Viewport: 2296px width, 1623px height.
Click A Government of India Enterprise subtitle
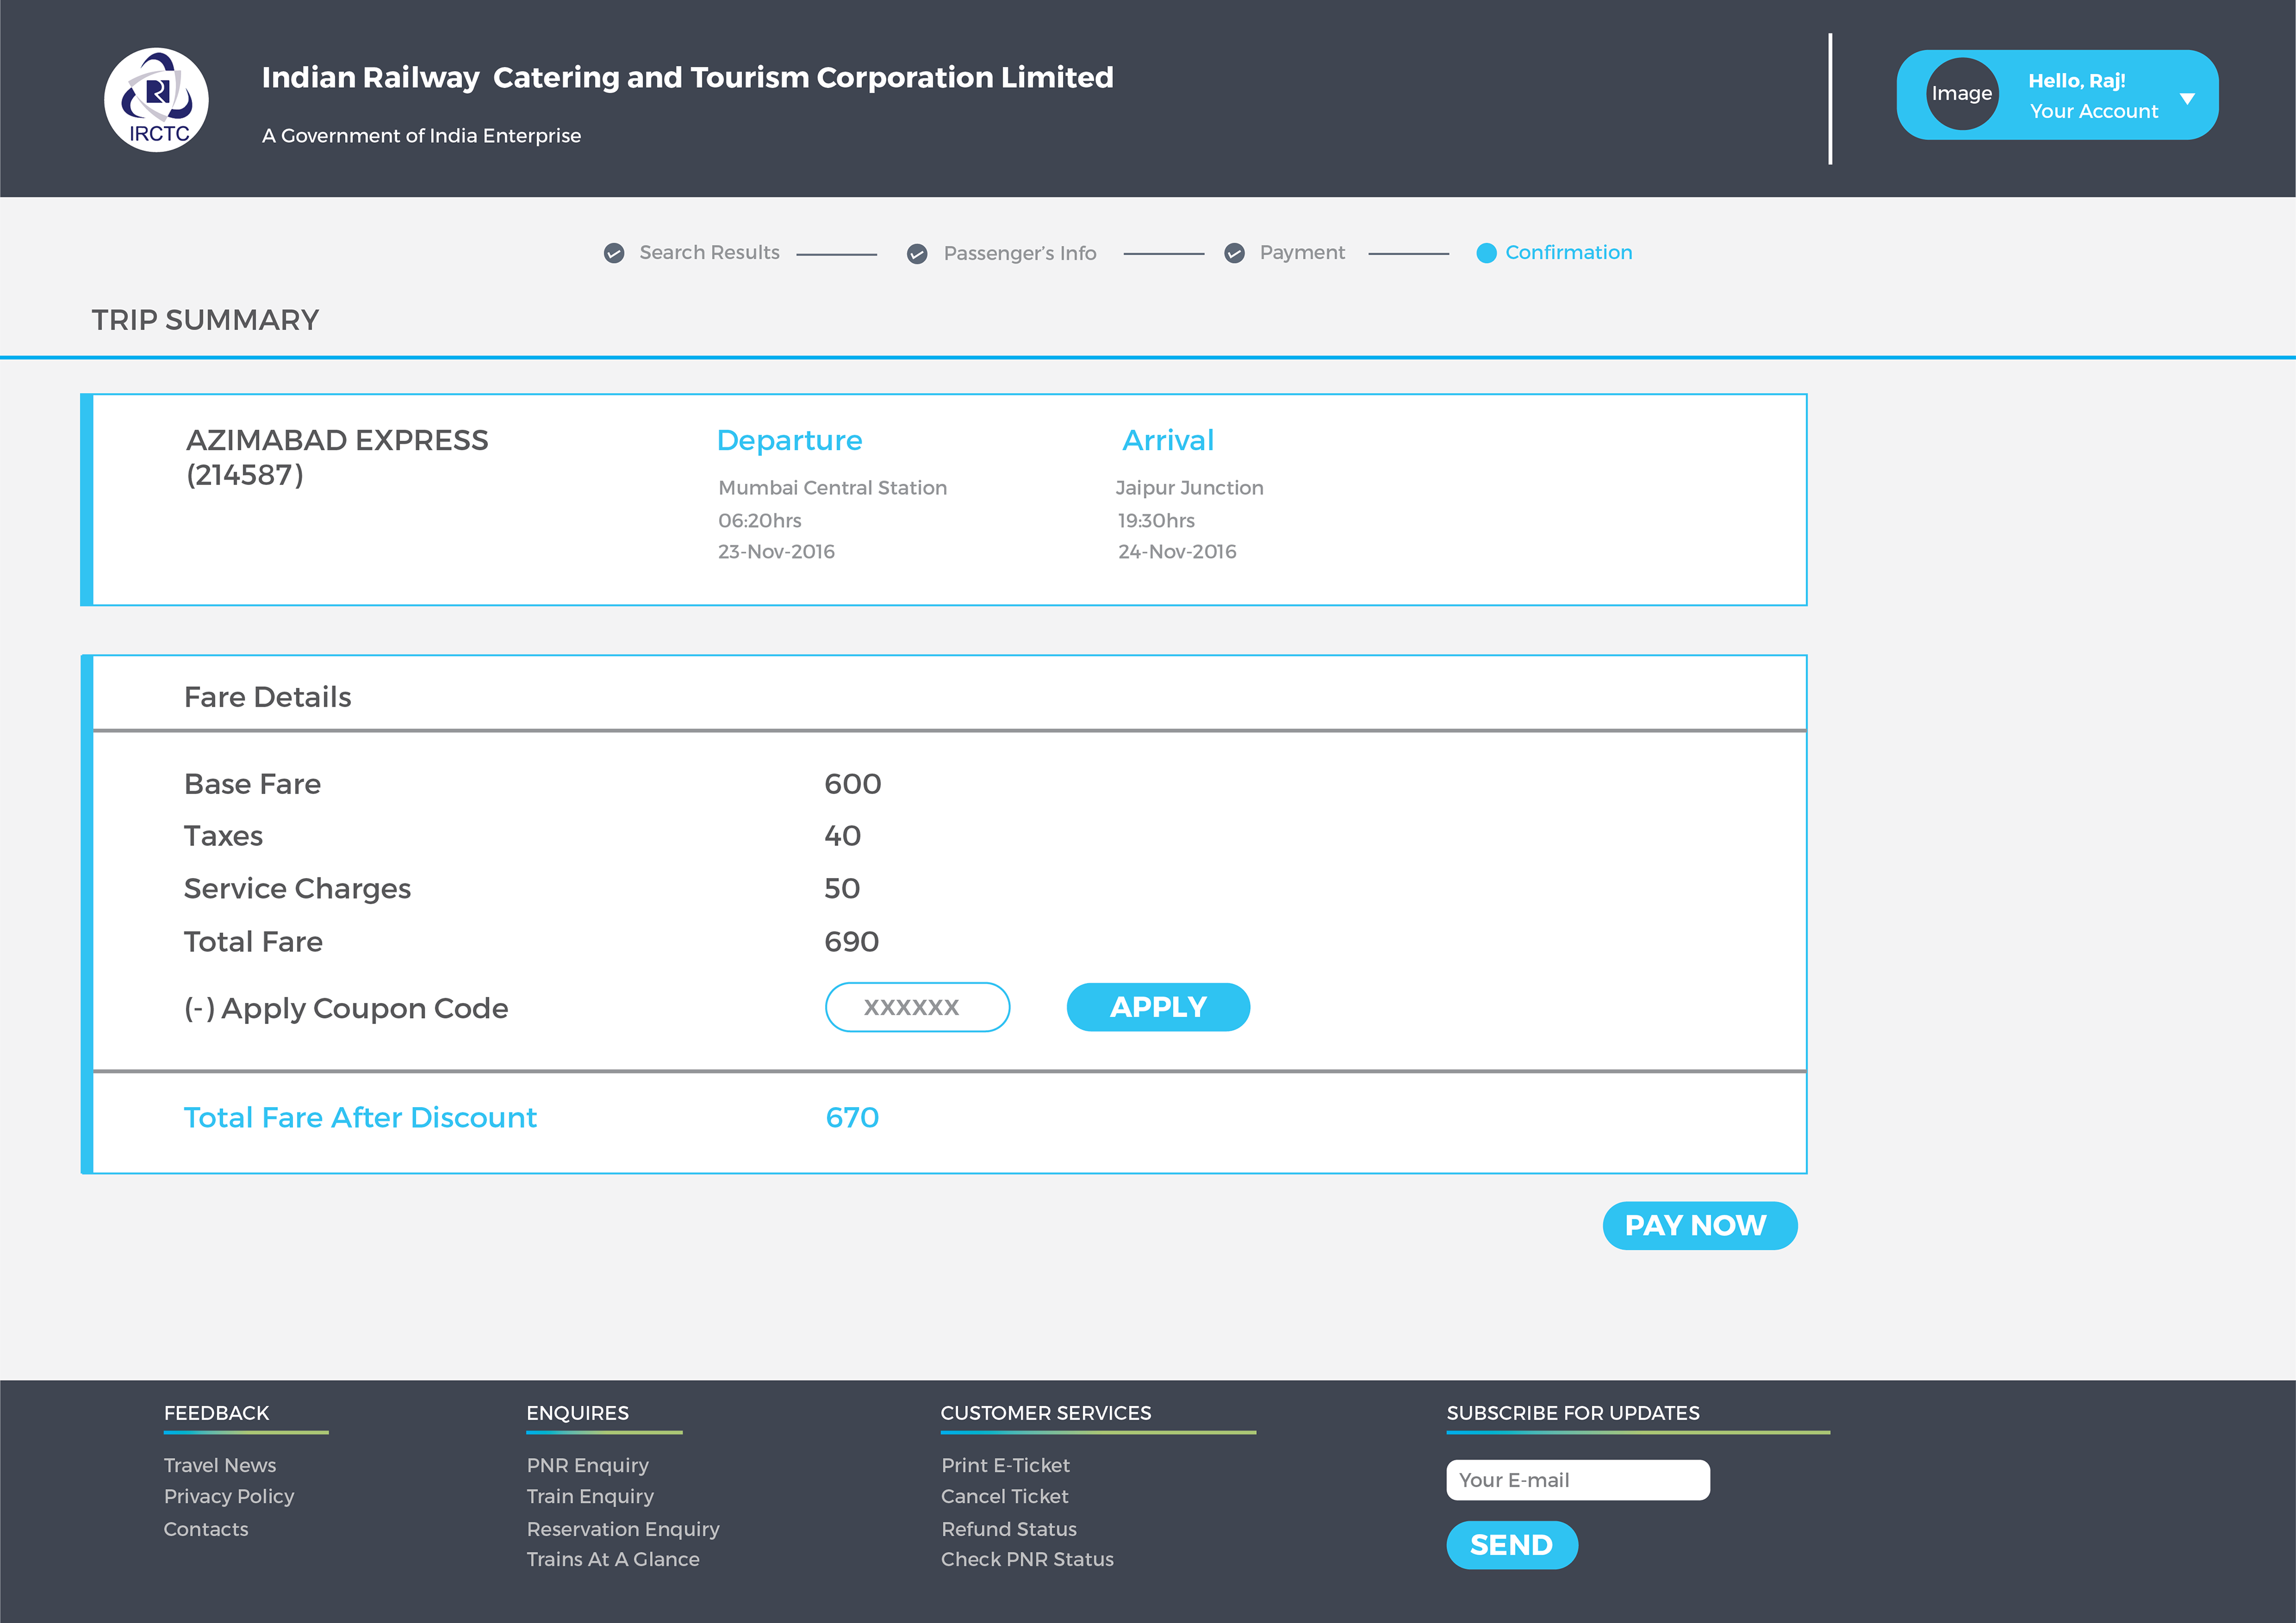[x=421, y=136]
